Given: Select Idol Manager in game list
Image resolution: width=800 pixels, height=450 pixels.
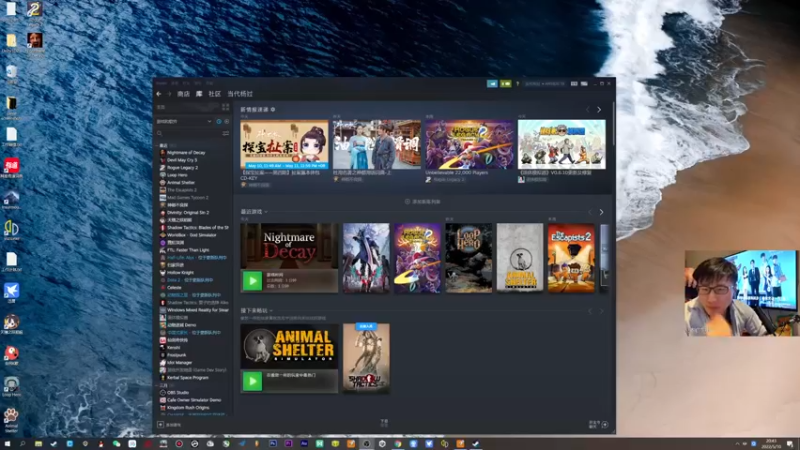Looking at the screenshot, I should pos(179,363).
